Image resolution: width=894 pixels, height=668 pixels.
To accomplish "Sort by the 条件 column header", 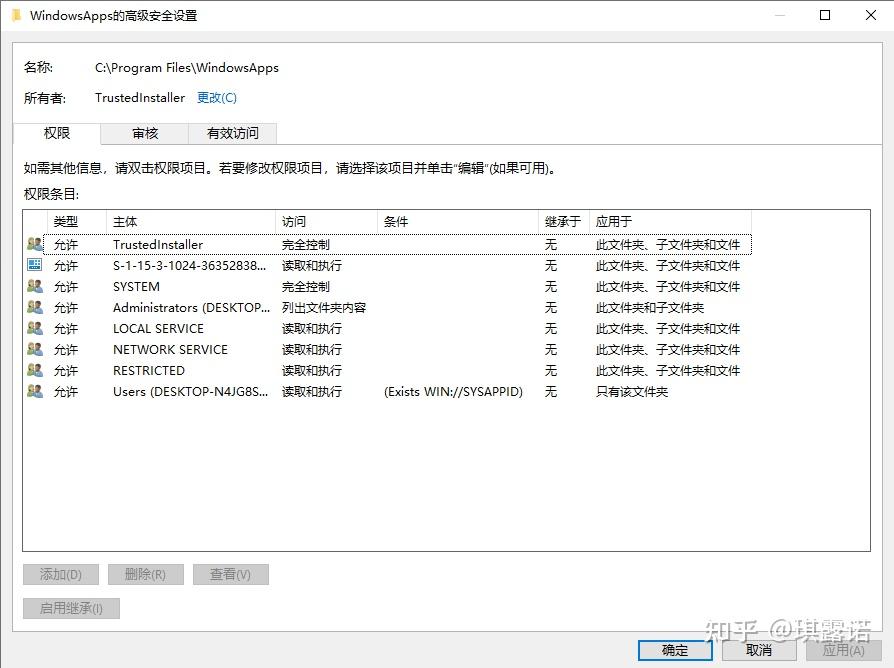I will 458,222.
